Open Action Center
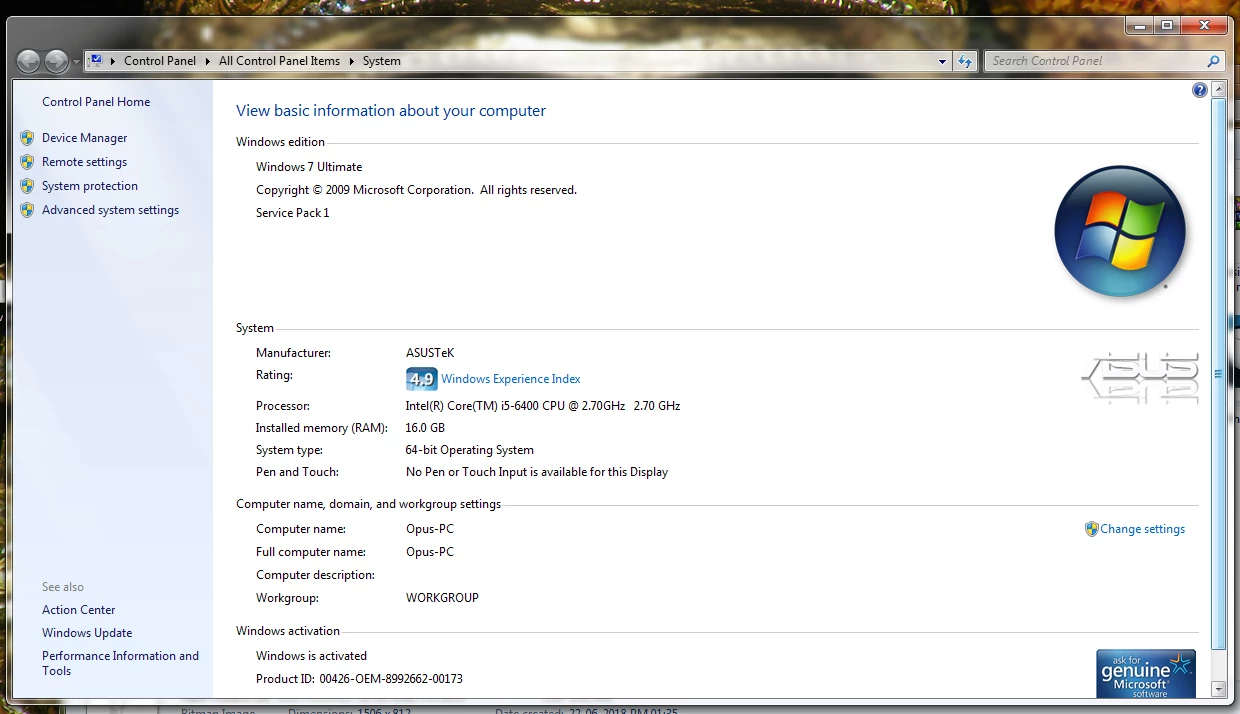This screenshot has width=1240, height=714. point(79,610)
